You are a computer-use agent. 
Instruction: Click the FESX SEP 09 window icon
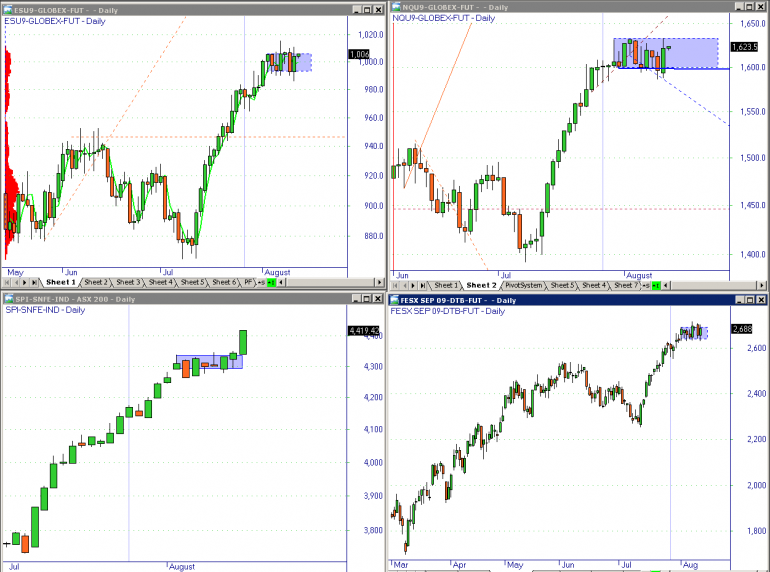(x=394, y=300)
